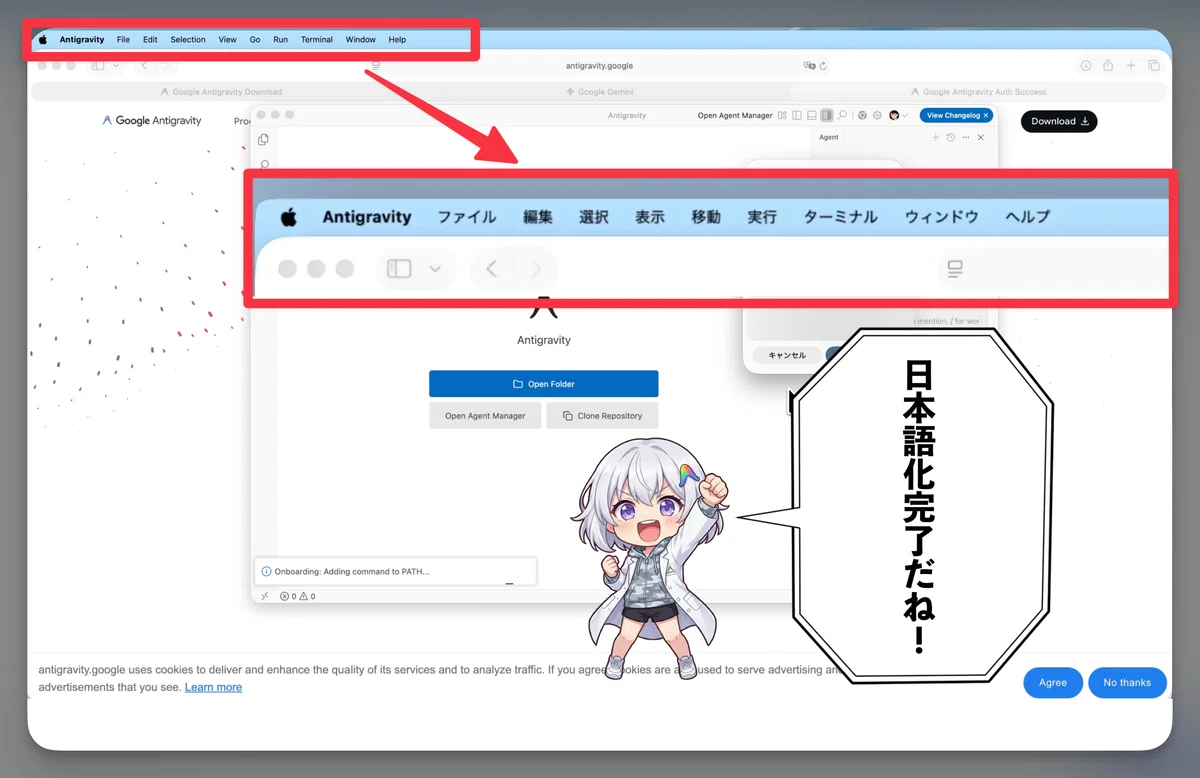Click the black Download button on website
The width and height of the screenshot is (1200, 778).
coord(1059,121)
